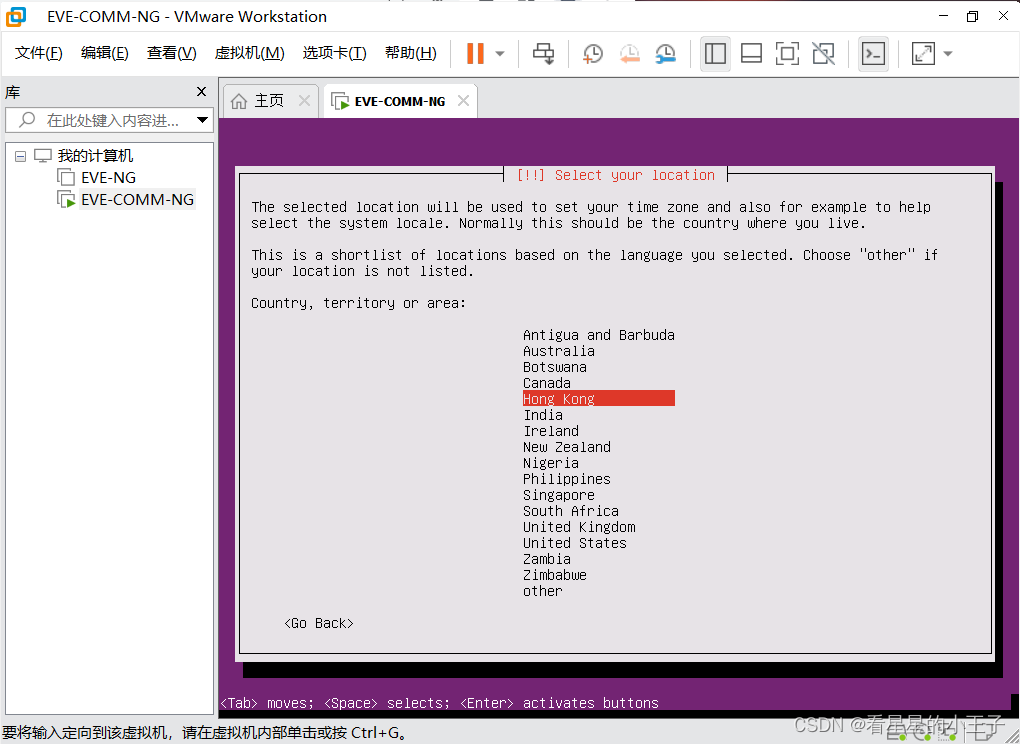Select Botswana in the location list
Image resolution: width=1020 pixels, height=744 pixels.
click(x=555, y=367)
